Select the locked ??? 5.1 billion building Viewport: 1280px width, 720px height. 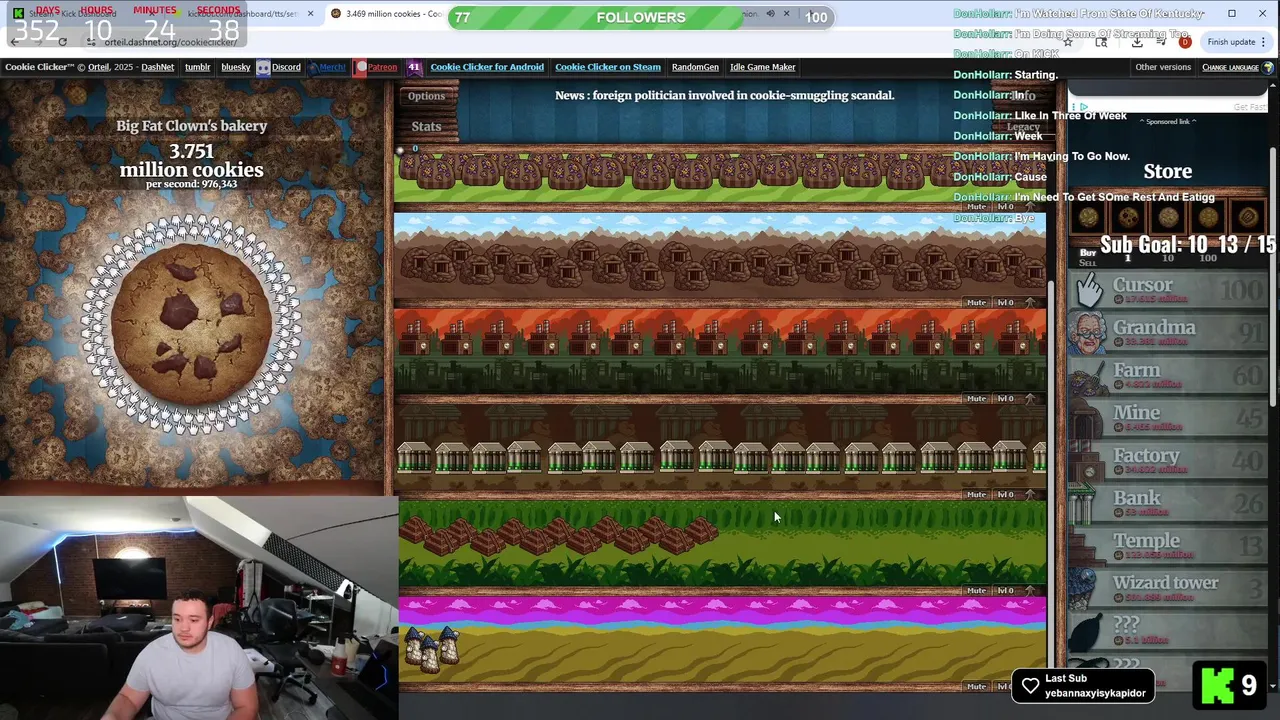[1168, 630]
